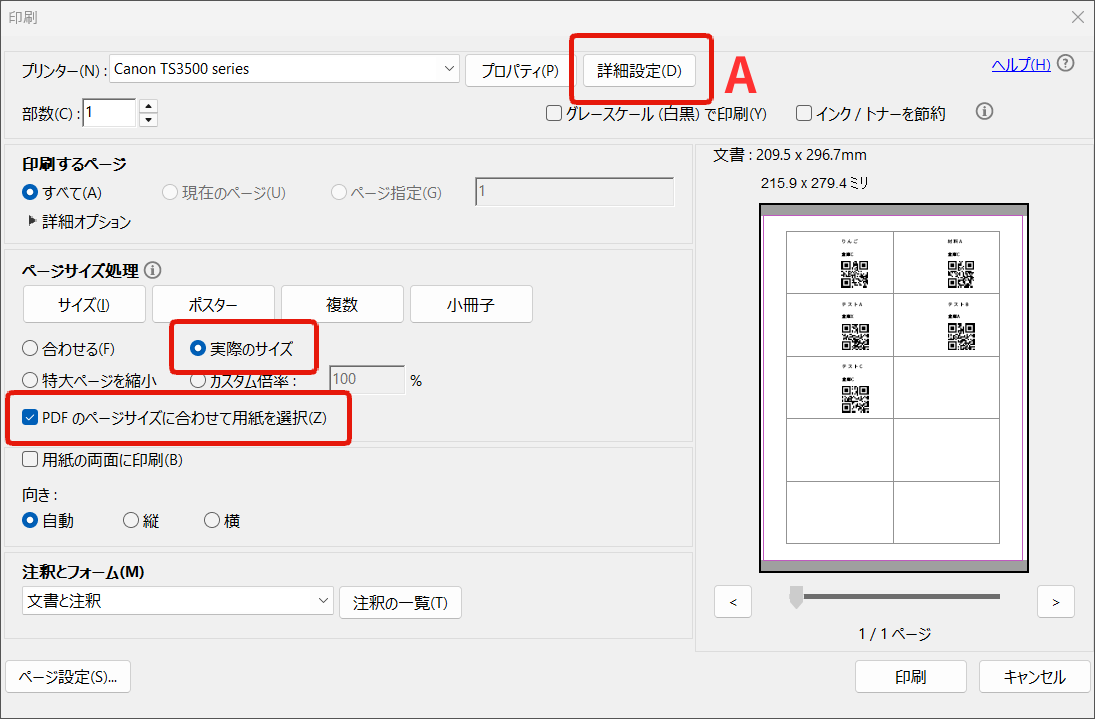Open the printer dropdown Canon TS3500 series

tap(284, 69)
